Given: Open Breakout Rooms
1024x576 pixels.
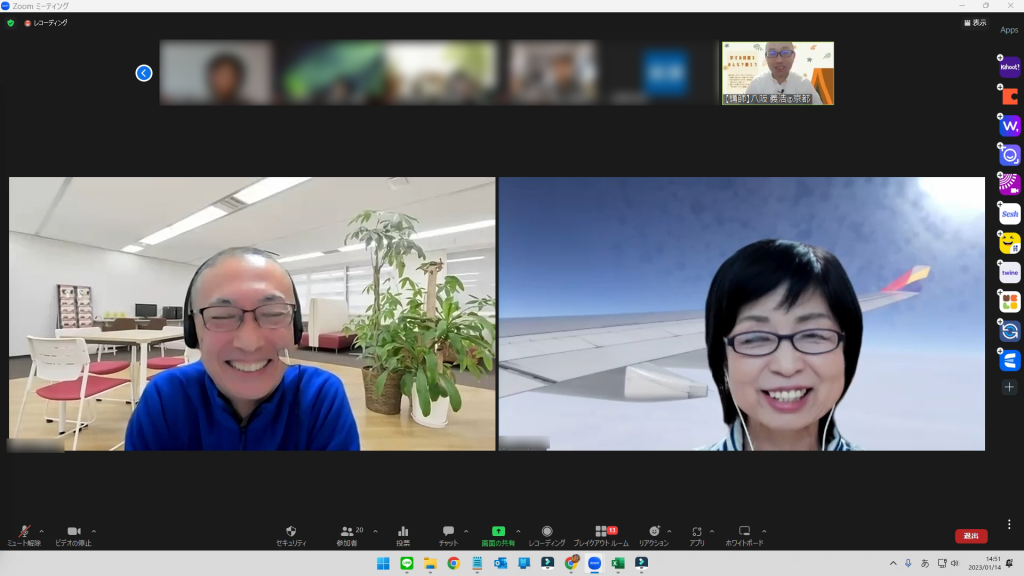Looking at the screenshot, I should click(x=600, y=535).
